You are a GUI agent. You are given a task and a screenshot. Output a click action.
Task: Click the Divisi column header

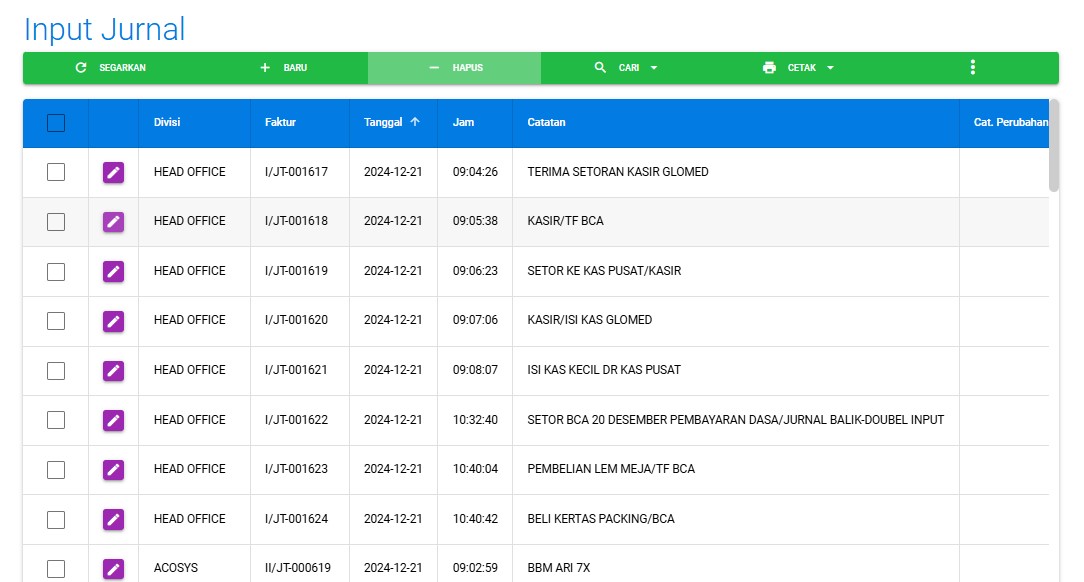pyautogui.click(x=167, y=123)
